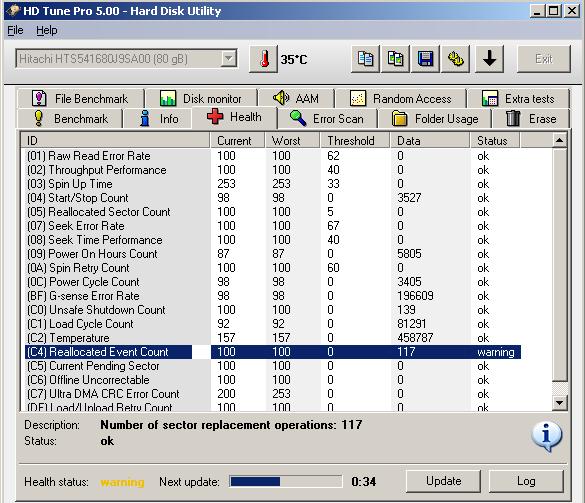Click the 458787 data value
The image size is (585, 503).
tap(415, 338)
